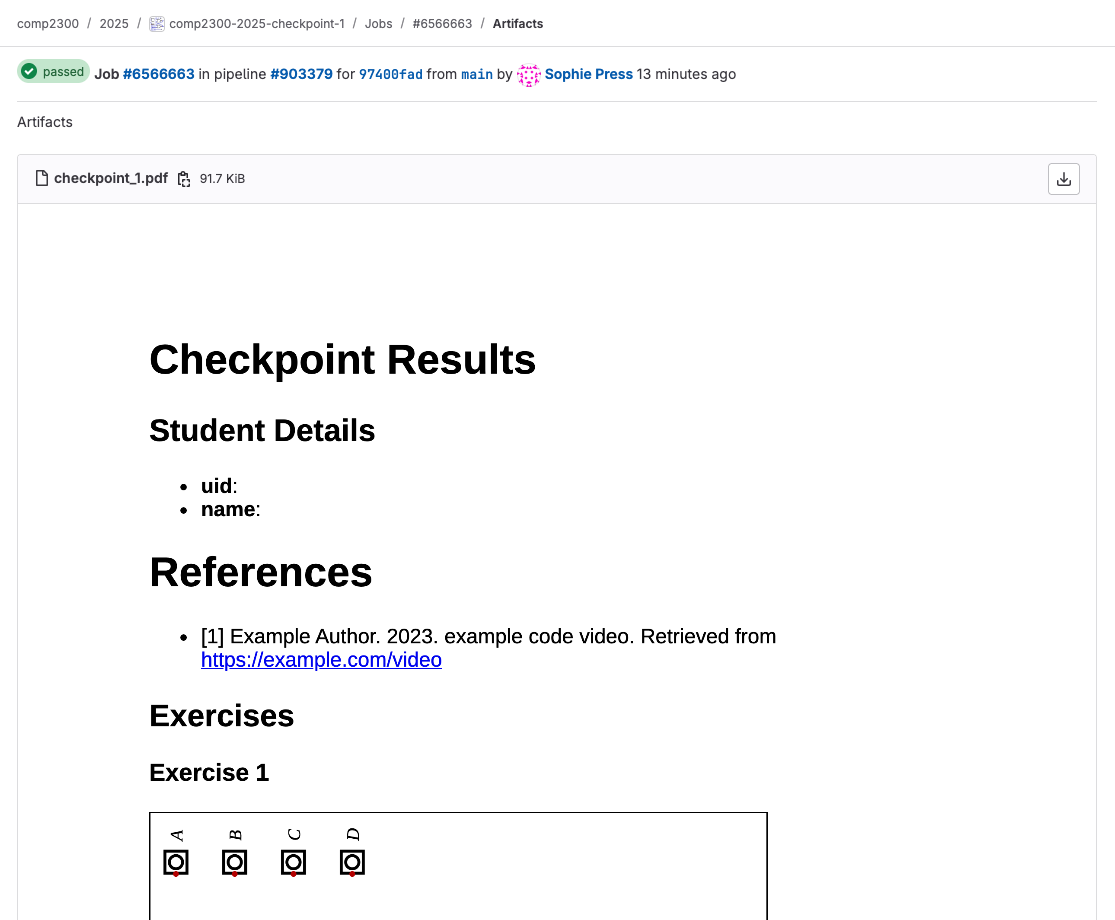
Task: Click the project avatar in breadcrumbs
Action: tap(157, 24)
